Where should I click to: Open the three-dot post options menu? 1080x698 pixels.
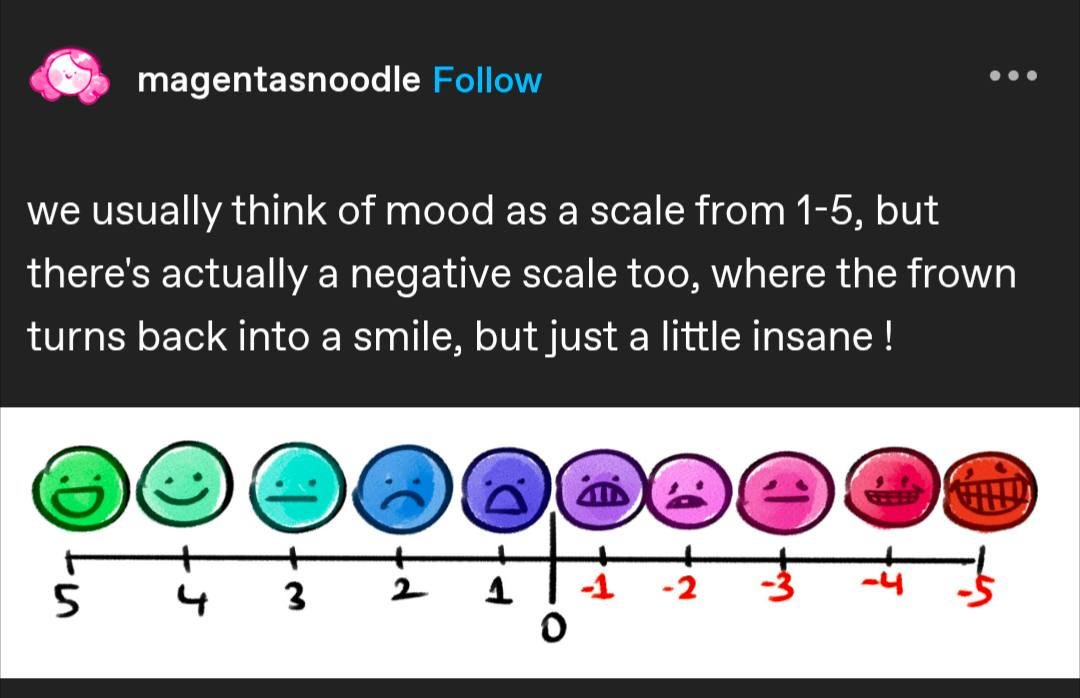point(1013,76)
